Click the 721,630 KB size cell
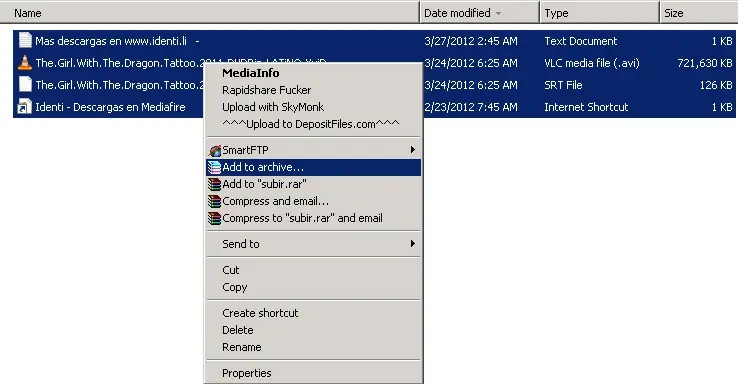This screenshot has height=384, width=739. [x=705, y=63]
